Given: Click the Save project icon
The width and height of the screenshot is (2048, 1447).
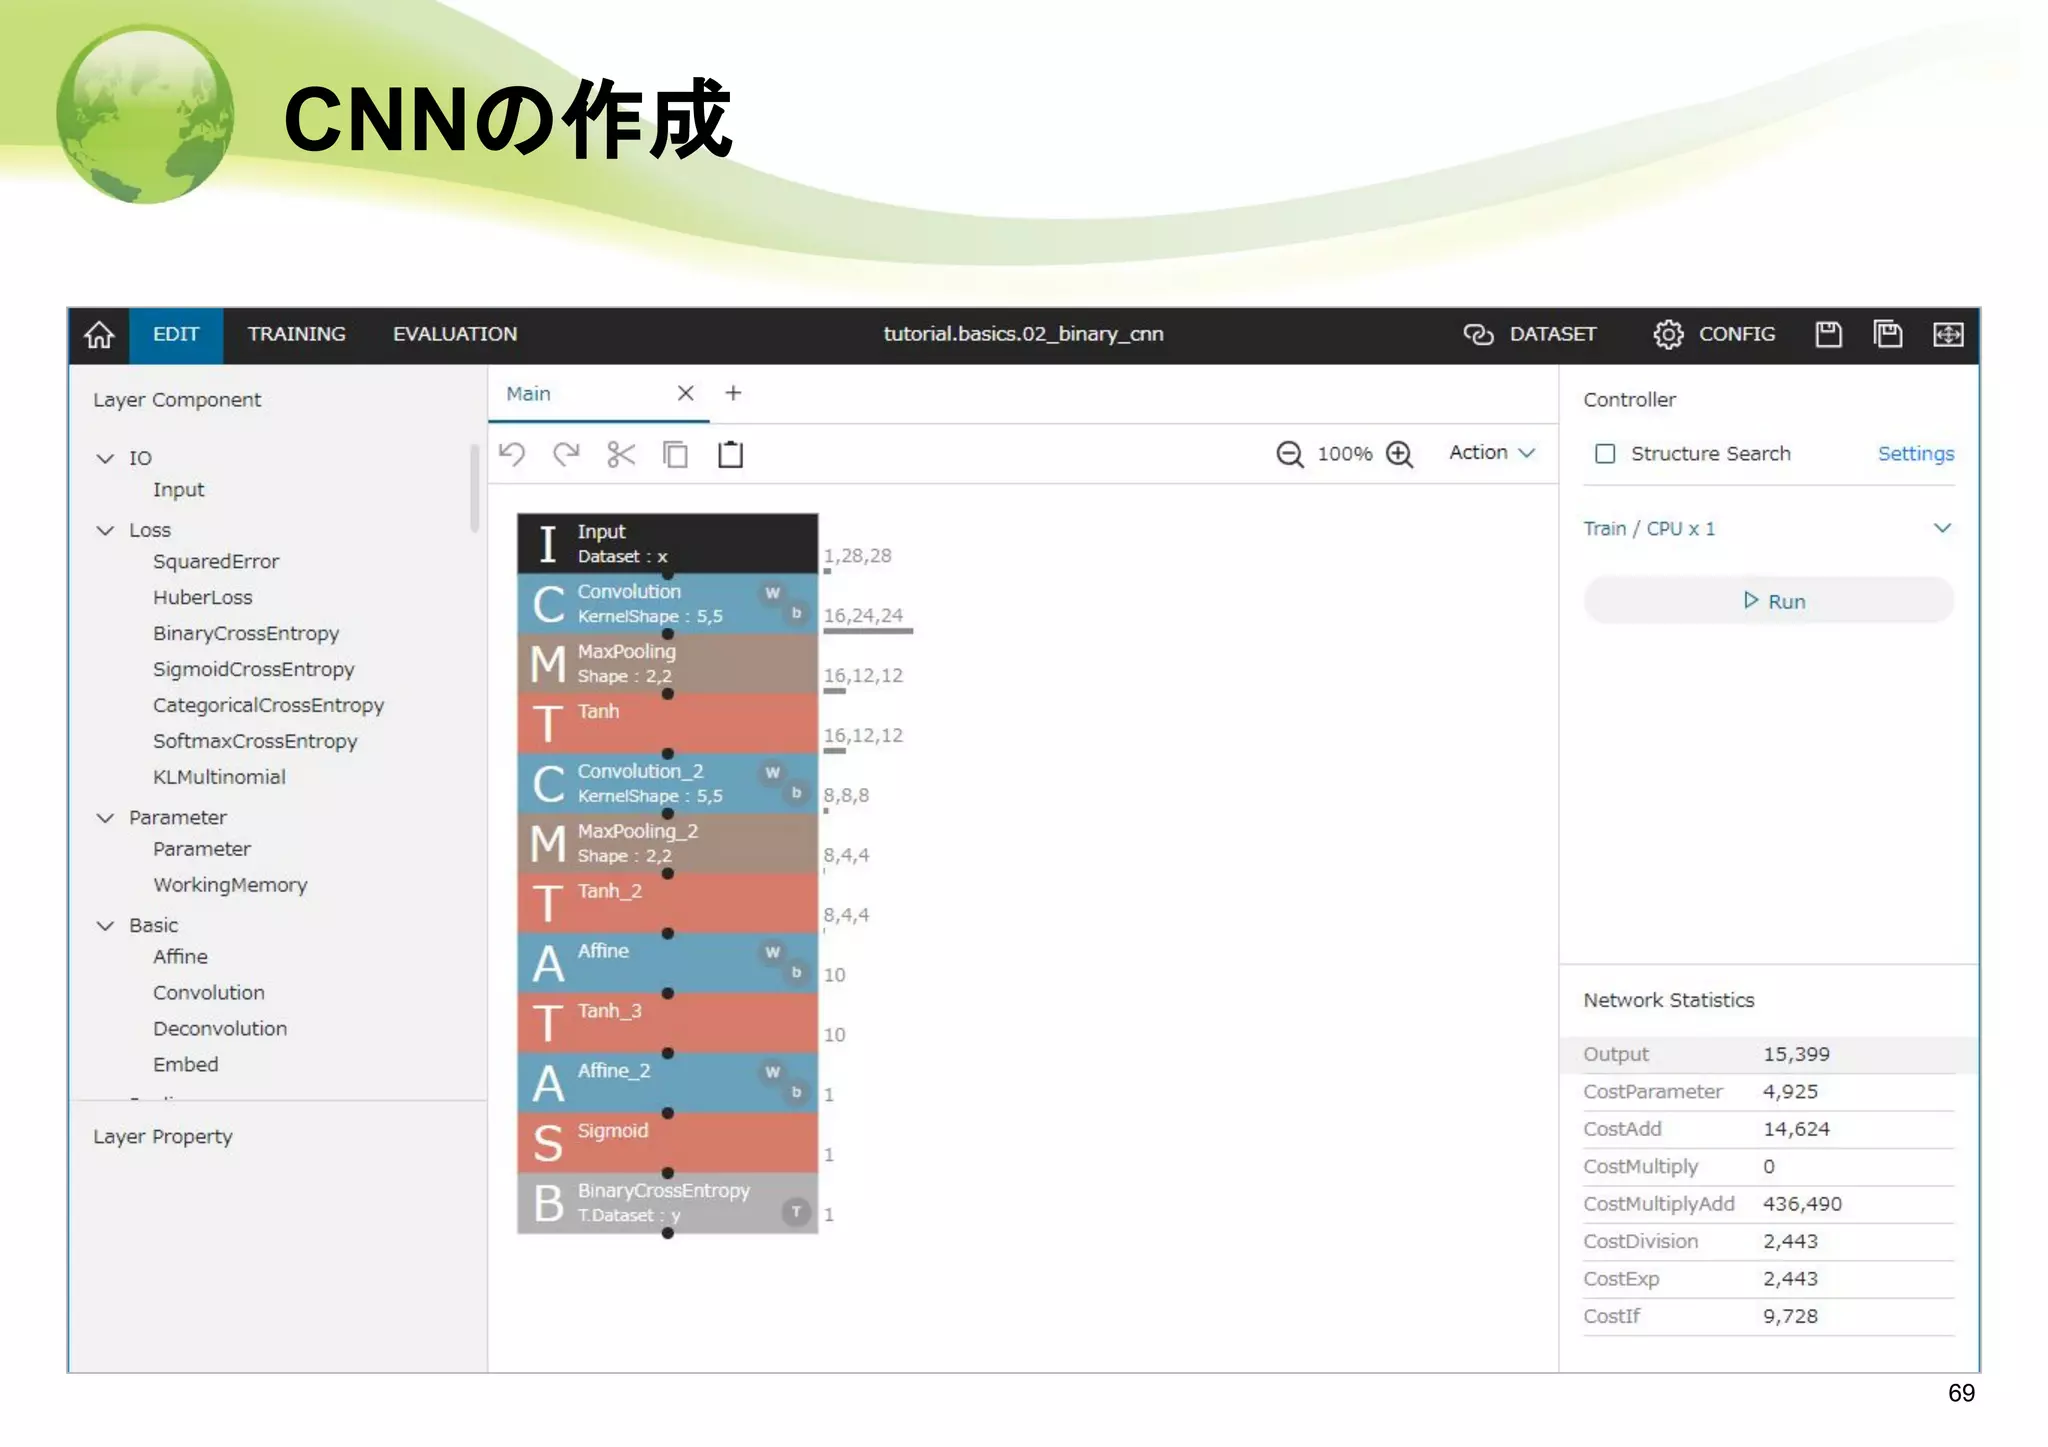Looking at the screenshot, I should point(1828,334).
